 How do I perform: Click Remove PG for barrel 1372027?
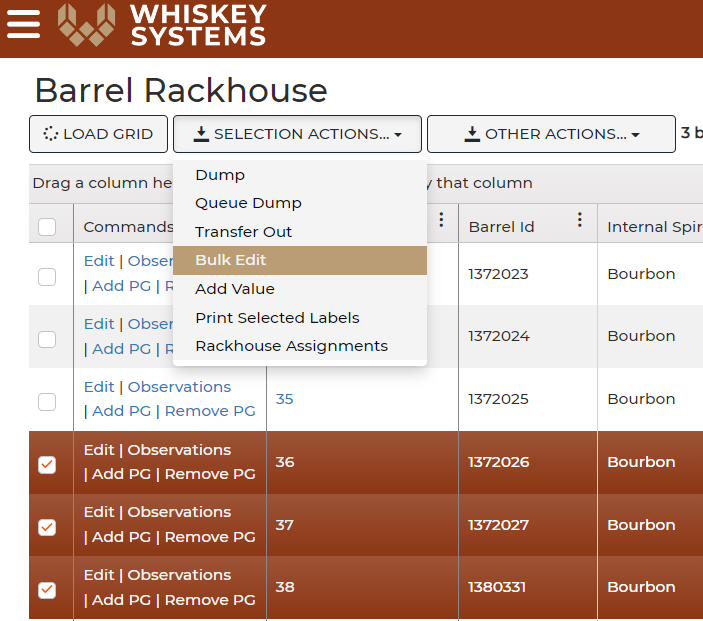pos(210,537)
